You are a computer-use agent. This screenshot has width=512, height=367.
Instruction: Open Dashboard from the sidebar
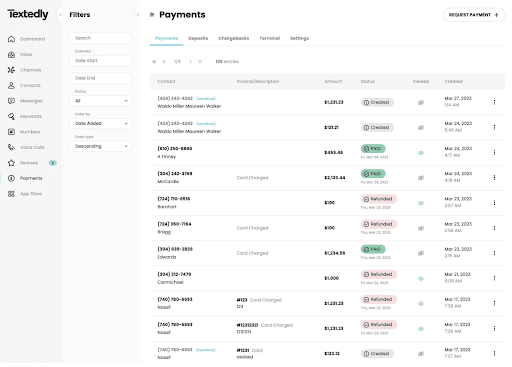[x=26, y=39]
